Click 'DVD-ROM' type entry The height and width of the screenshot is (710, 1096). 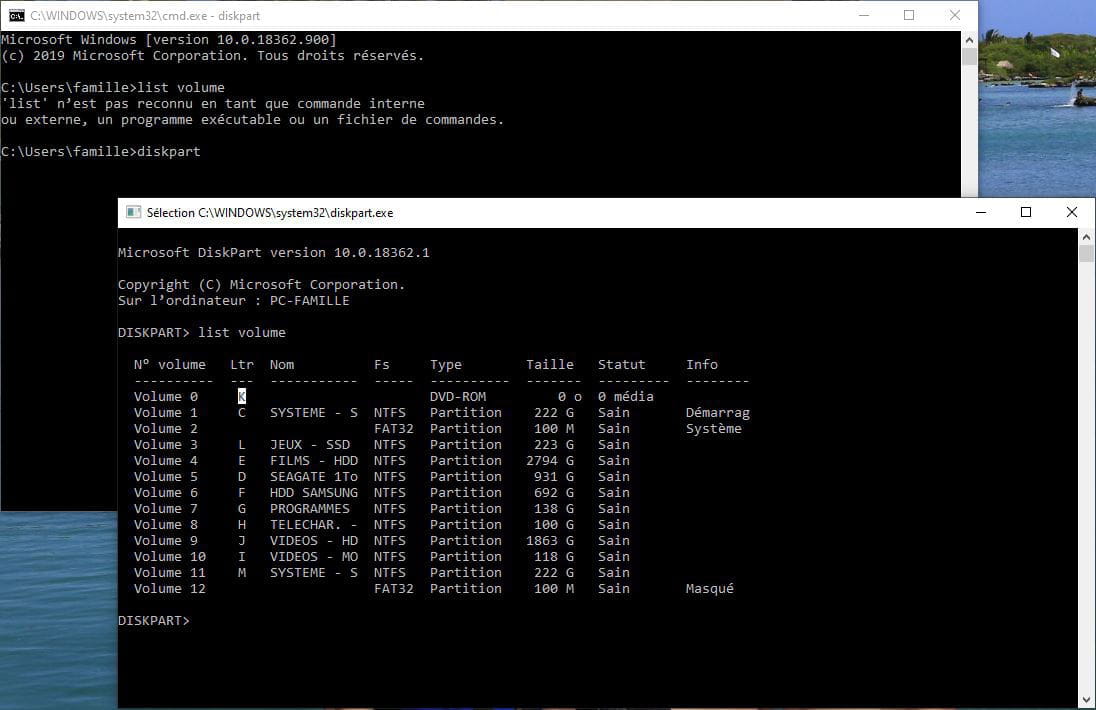pos(458,396)
